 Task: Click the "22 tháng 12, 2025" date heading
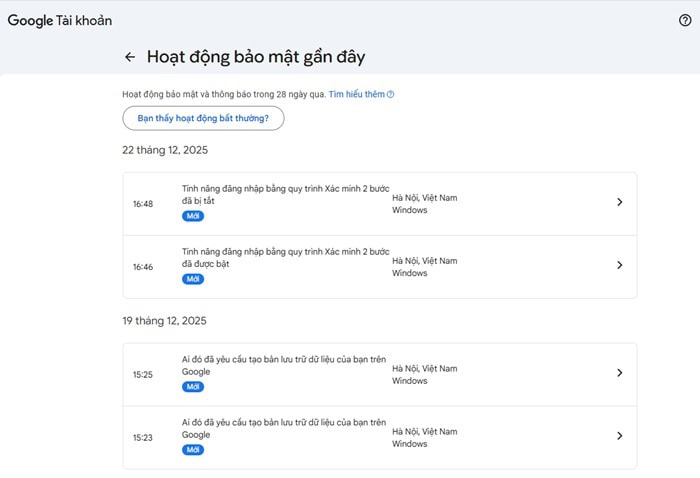pyautogui.click(x=165, y=150)
